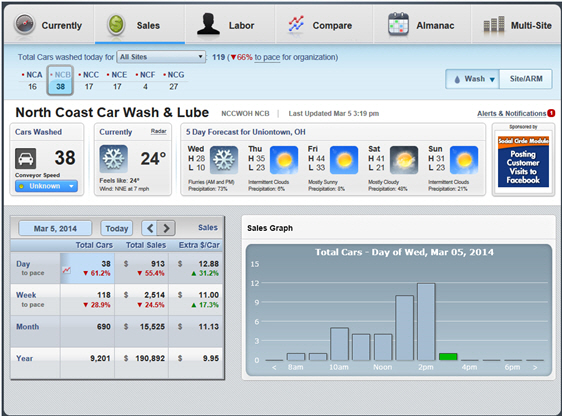Click the Month row label
Screen dimensions: 563x417
(x=28, y=327)
